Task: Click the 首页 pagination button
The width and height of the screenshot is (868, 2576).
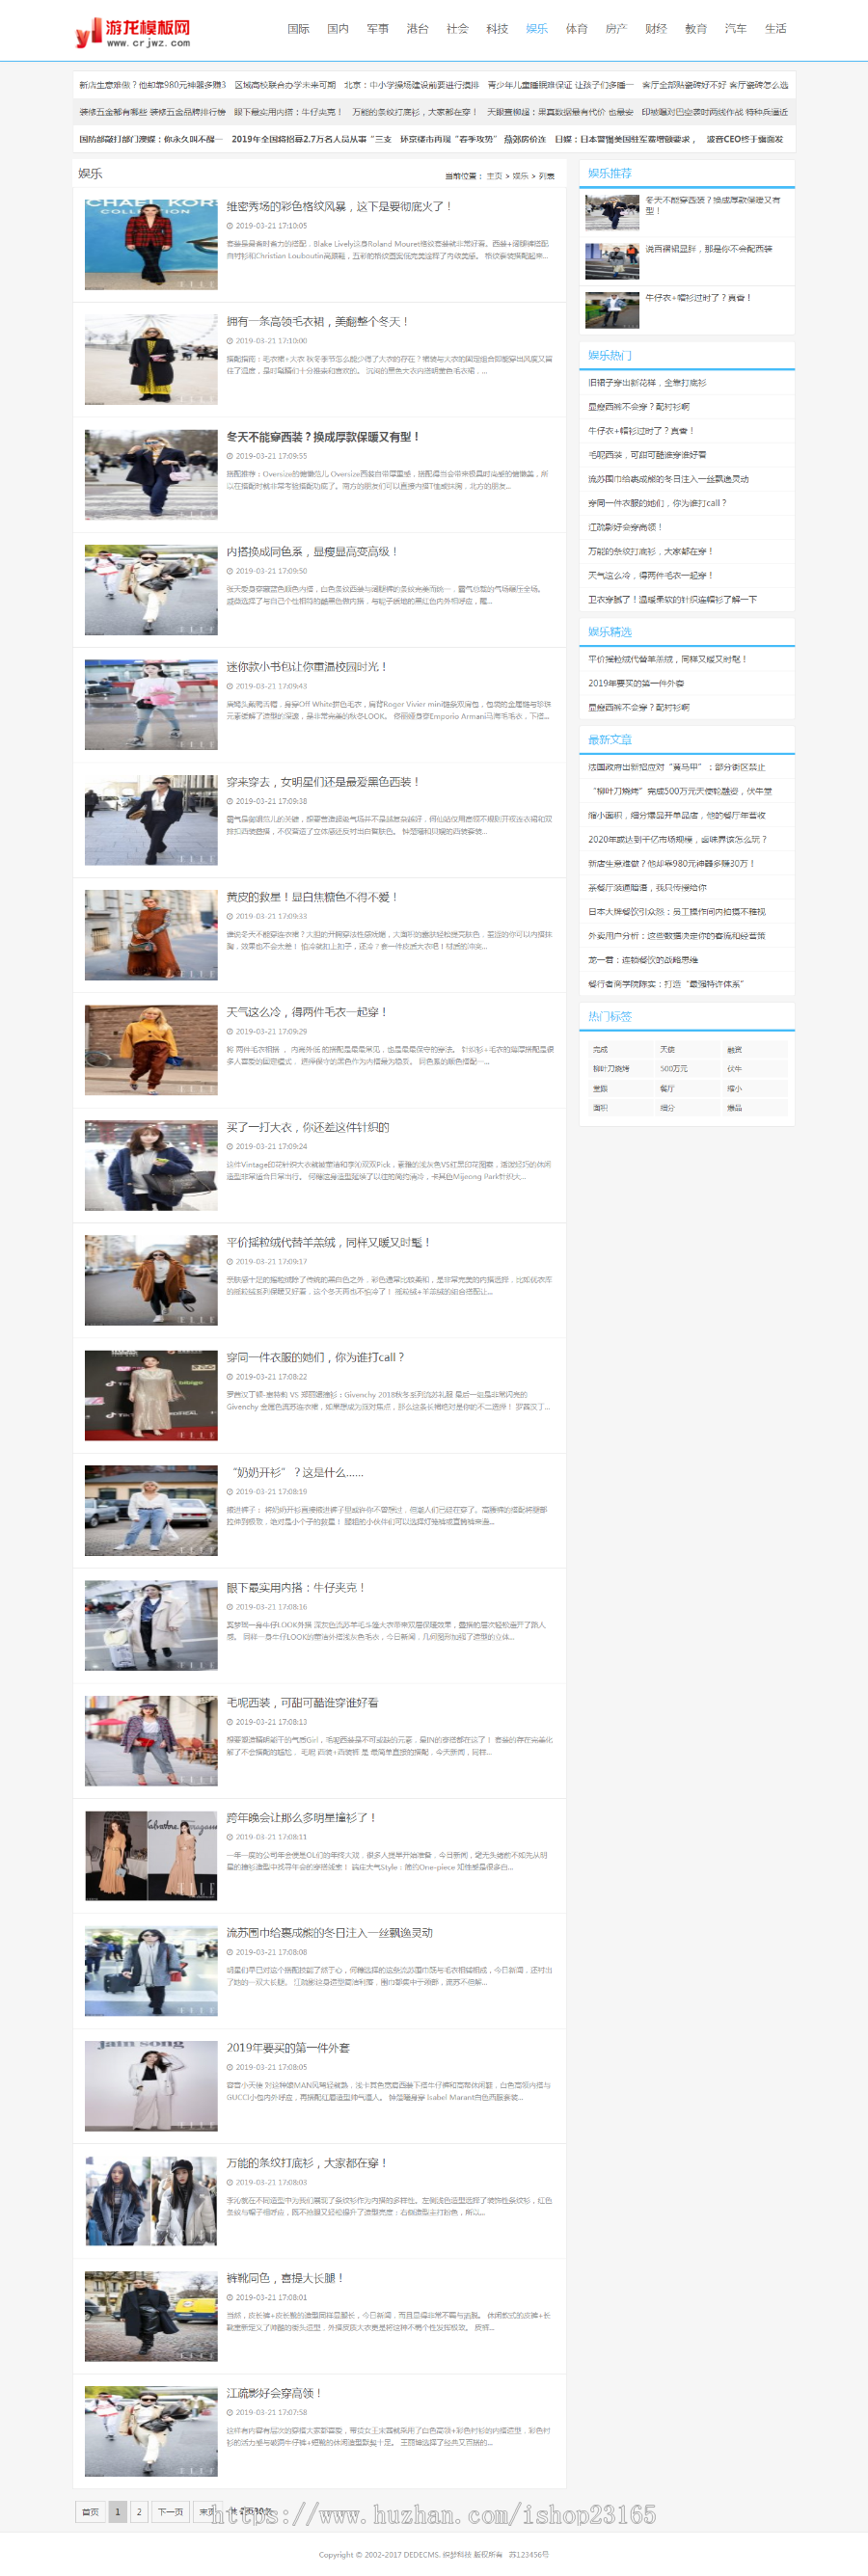Action: (x=90, y=2511)
